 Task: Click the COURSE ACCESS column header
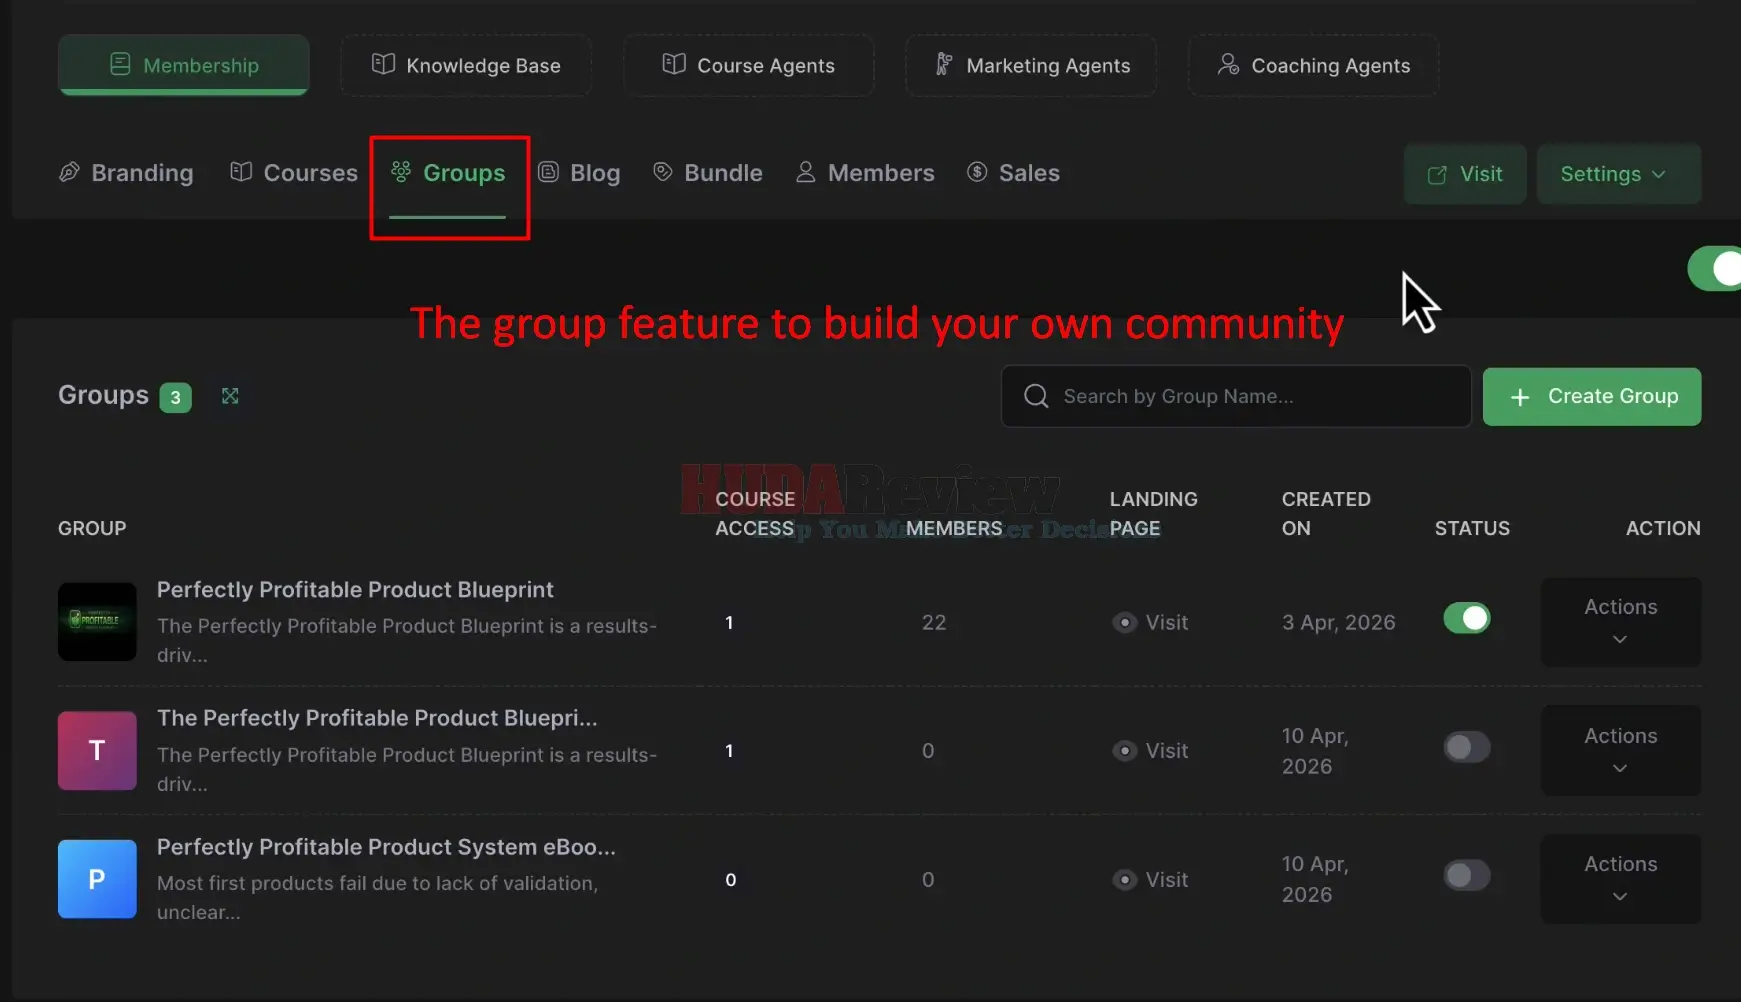[755, 513]
